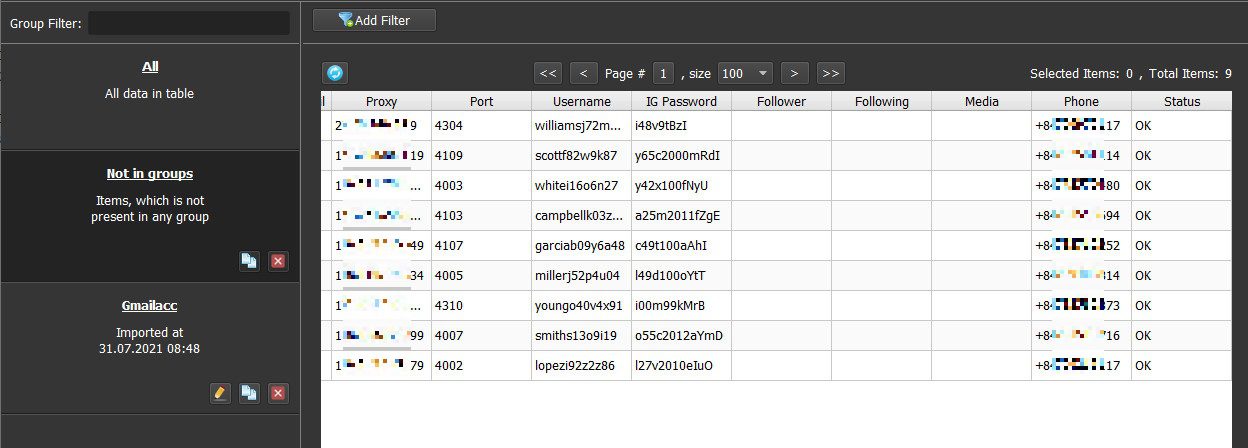Screen dimensions: 1248x448
Task: Select the Gmailacc group
Action: pos(150,306)
